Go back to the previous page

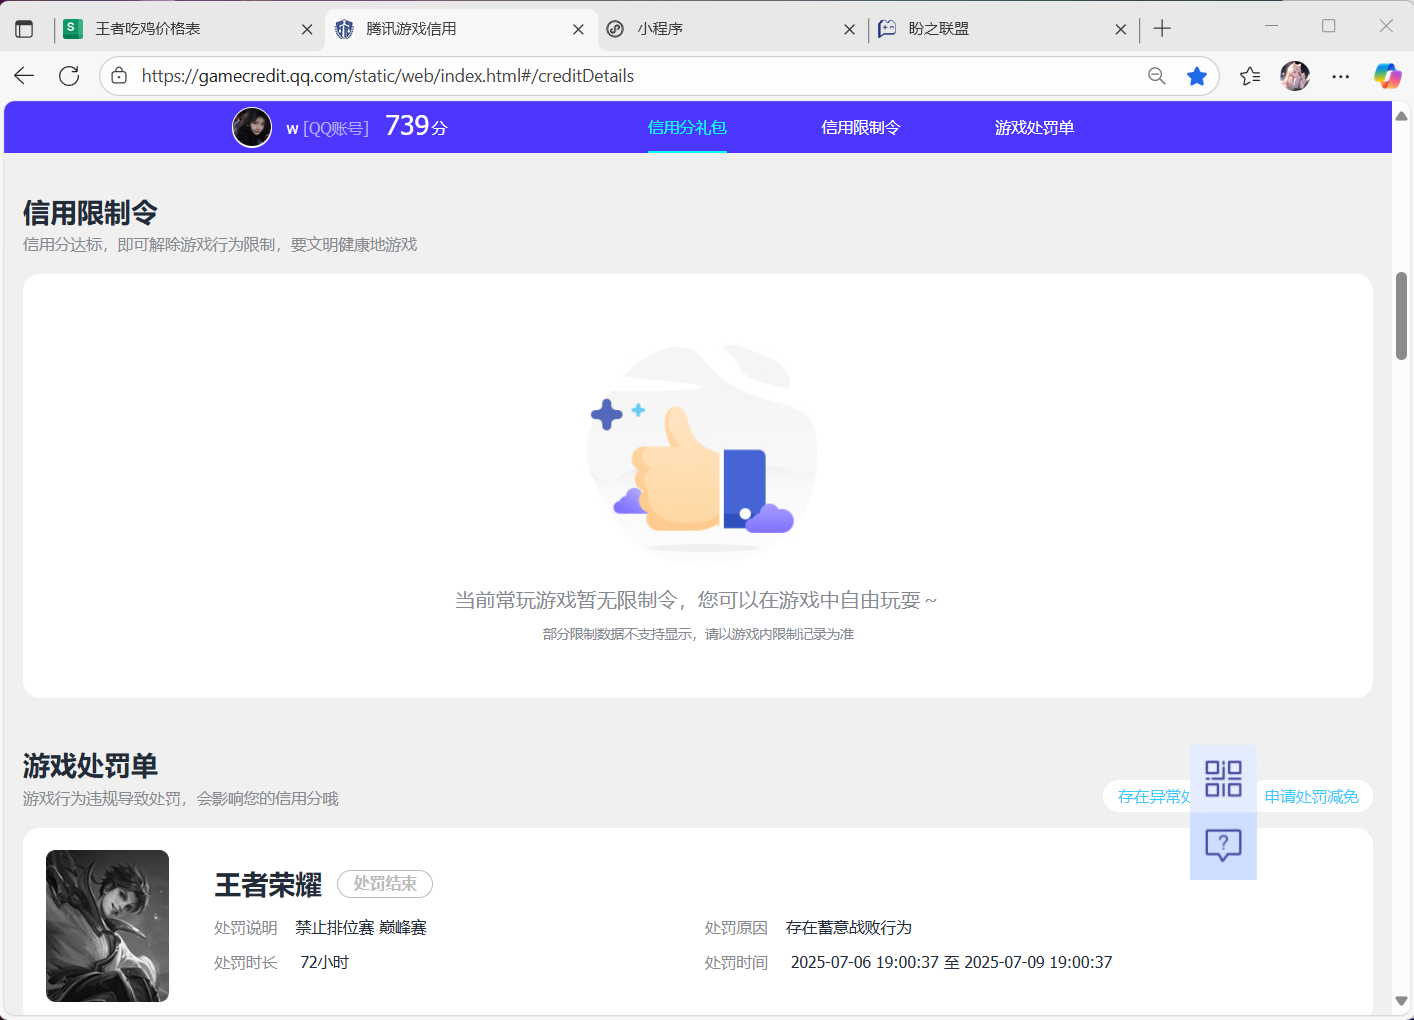(24, 76)
